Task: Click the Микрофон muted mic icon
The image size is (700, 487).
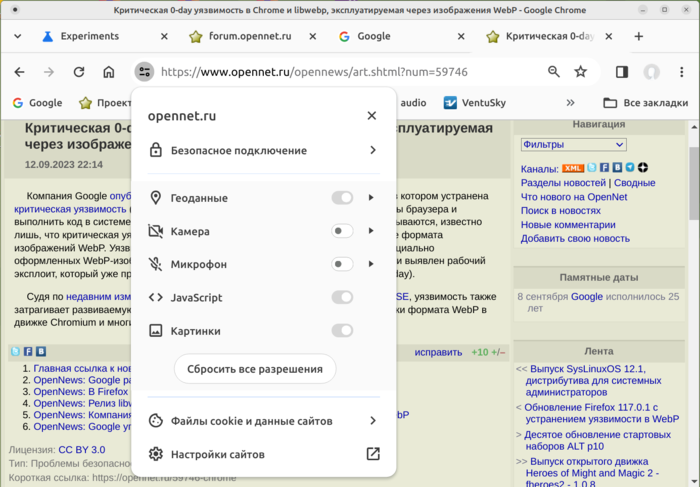Action: click(x=155, y=264)
